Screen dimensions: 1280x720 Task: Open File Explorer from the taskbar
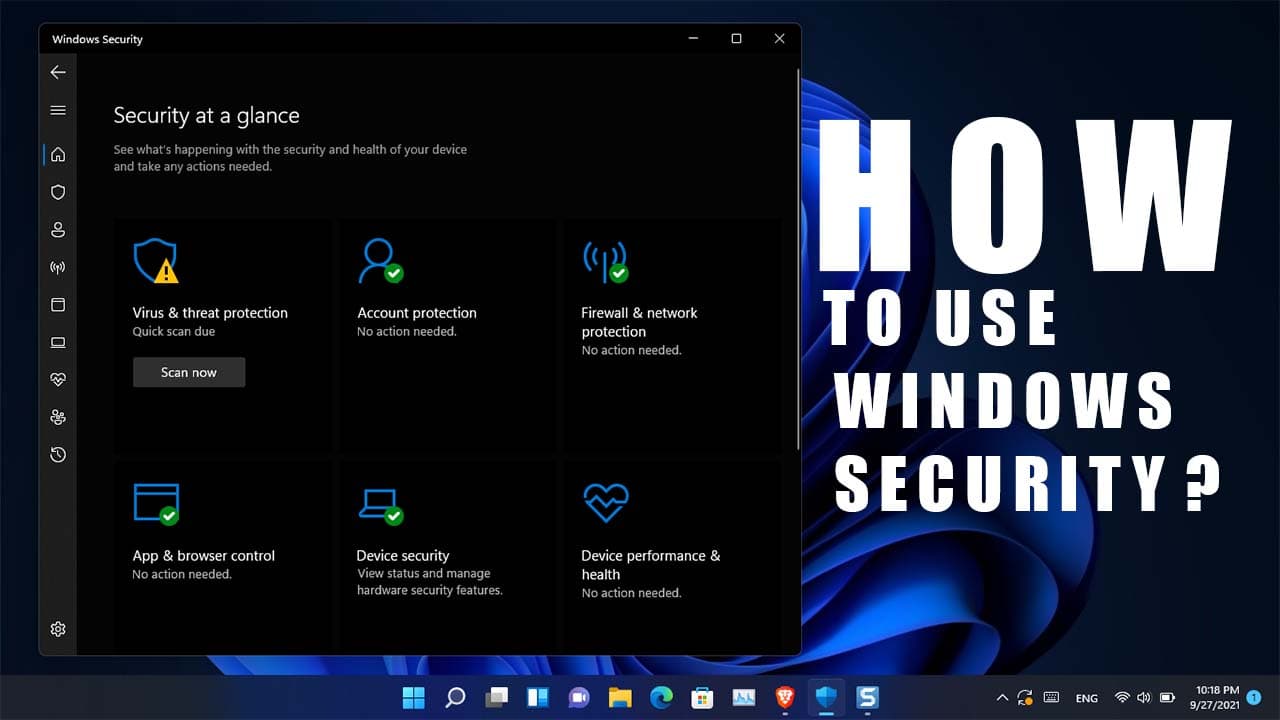[620, 697]
